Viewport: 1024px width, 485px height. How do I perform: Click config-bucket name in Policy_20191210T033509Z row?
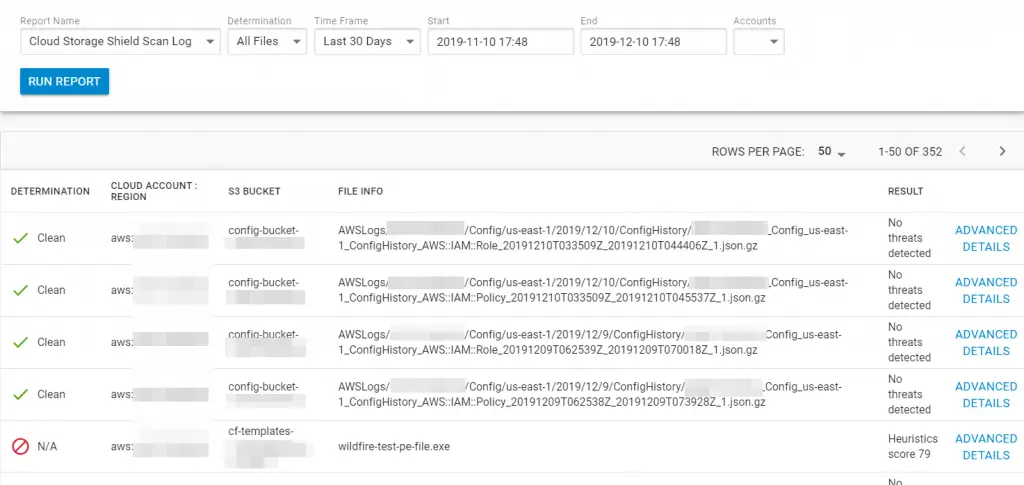tap(263, 283)
